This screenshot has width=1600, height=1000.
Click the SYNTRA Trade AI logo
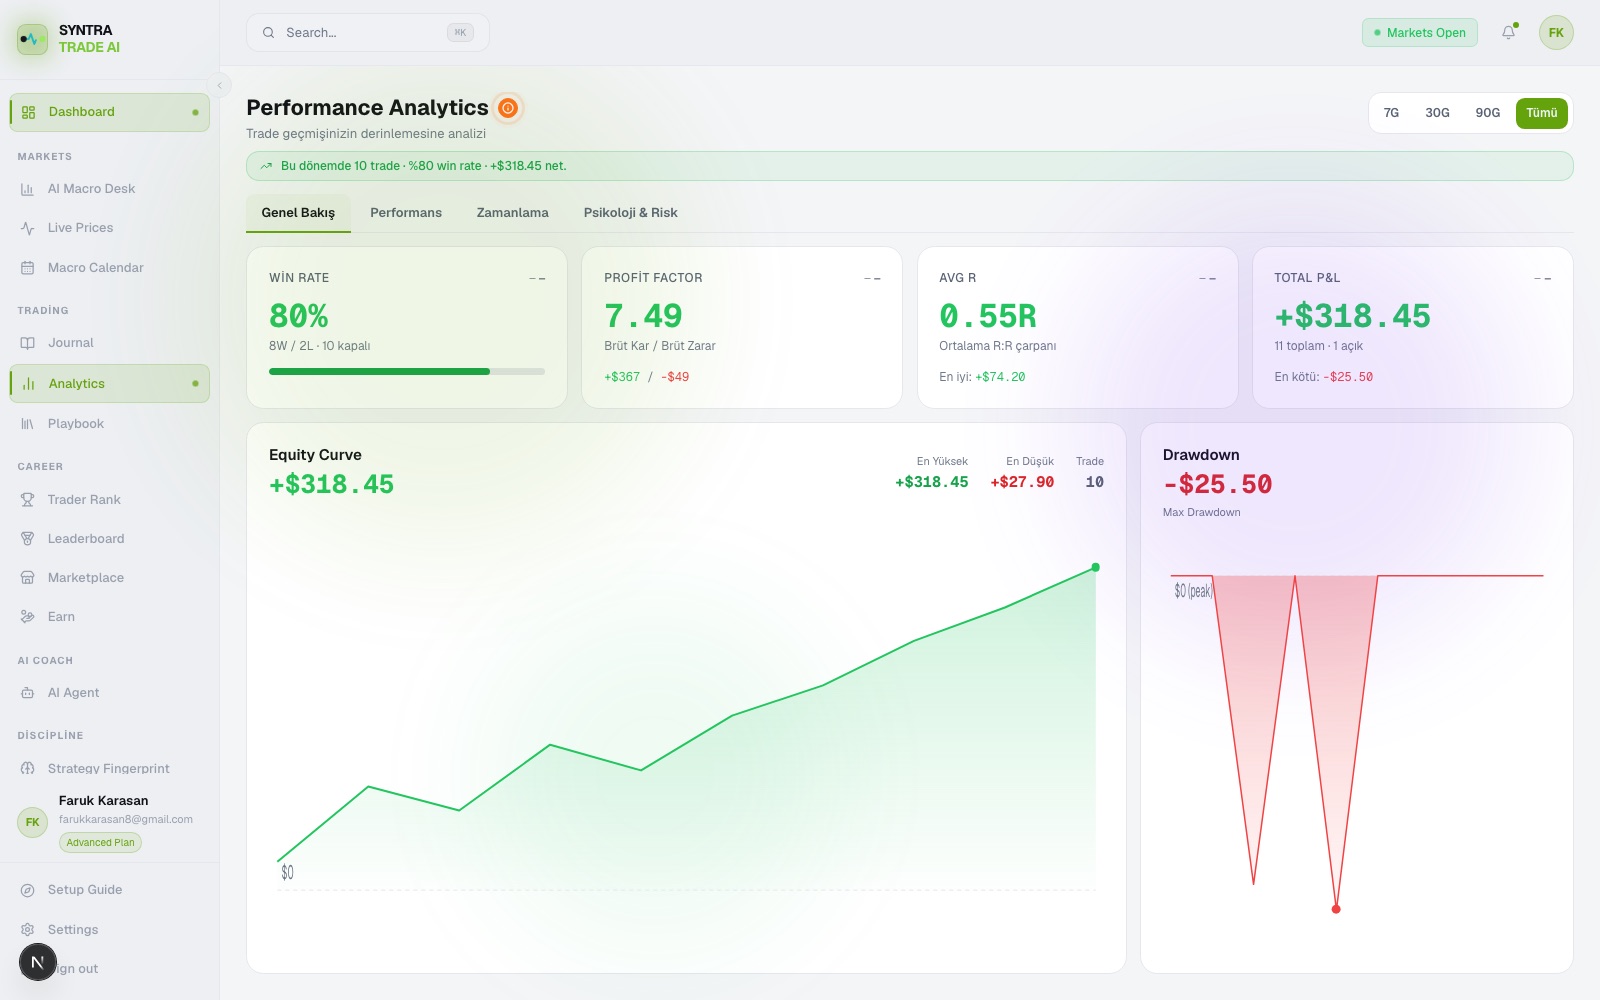pyautogui.click(x=69, y=39)
